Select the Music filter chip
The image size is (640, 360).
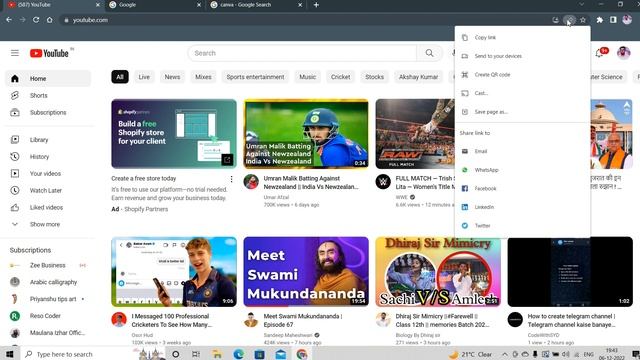pyautogui.click(x=308, y=77)
